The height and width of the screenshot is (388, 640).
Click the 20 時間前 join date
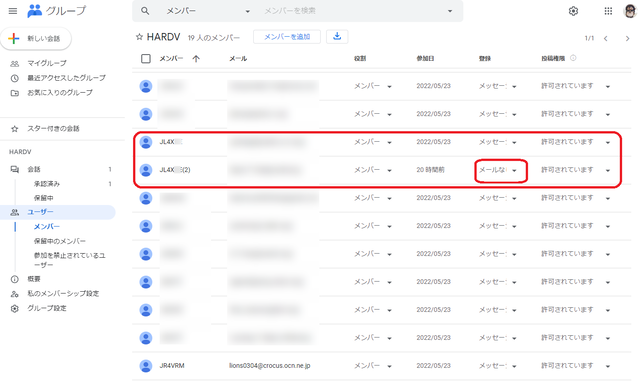point(430,170)
